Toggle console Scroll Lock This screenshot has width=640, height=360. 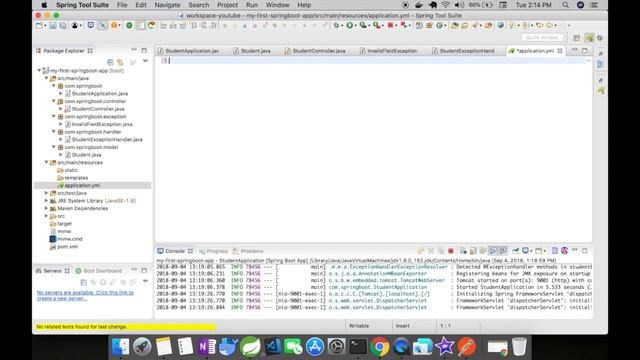[x=473, y=251]
